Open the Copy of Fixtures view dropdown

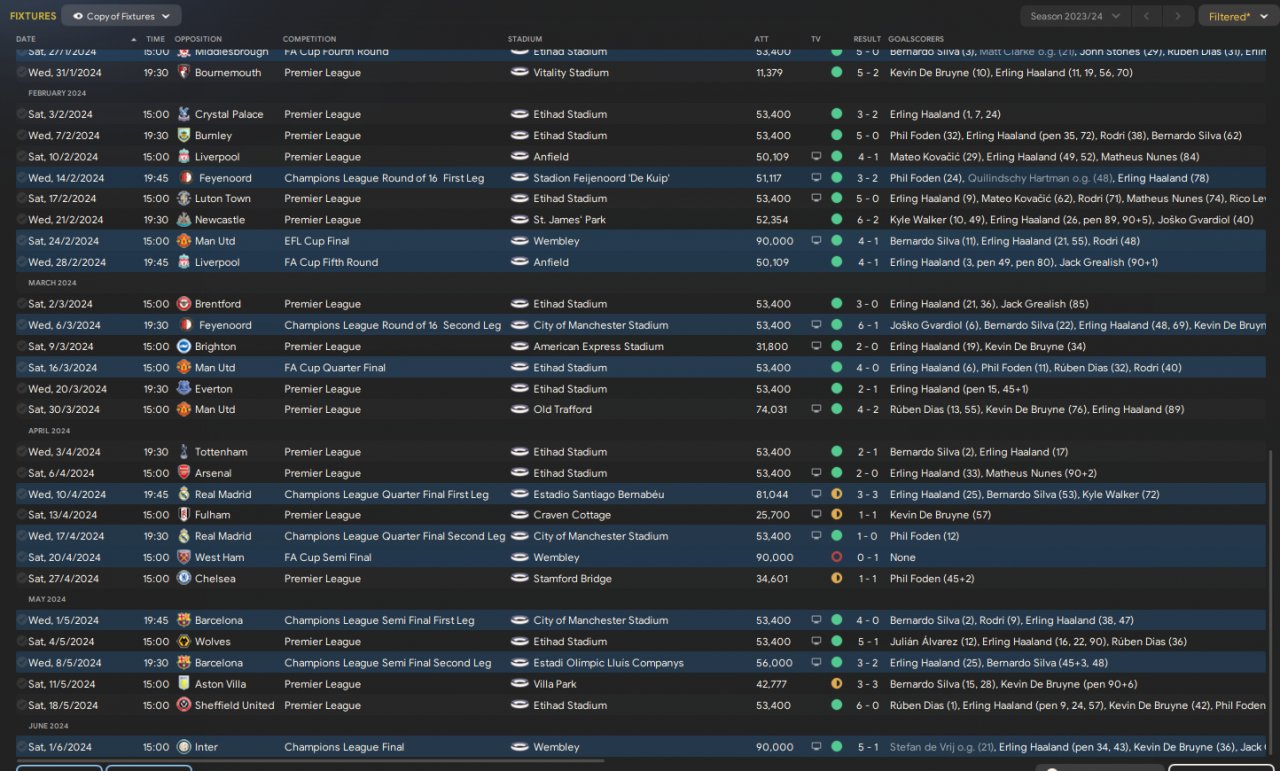(121, 16)
